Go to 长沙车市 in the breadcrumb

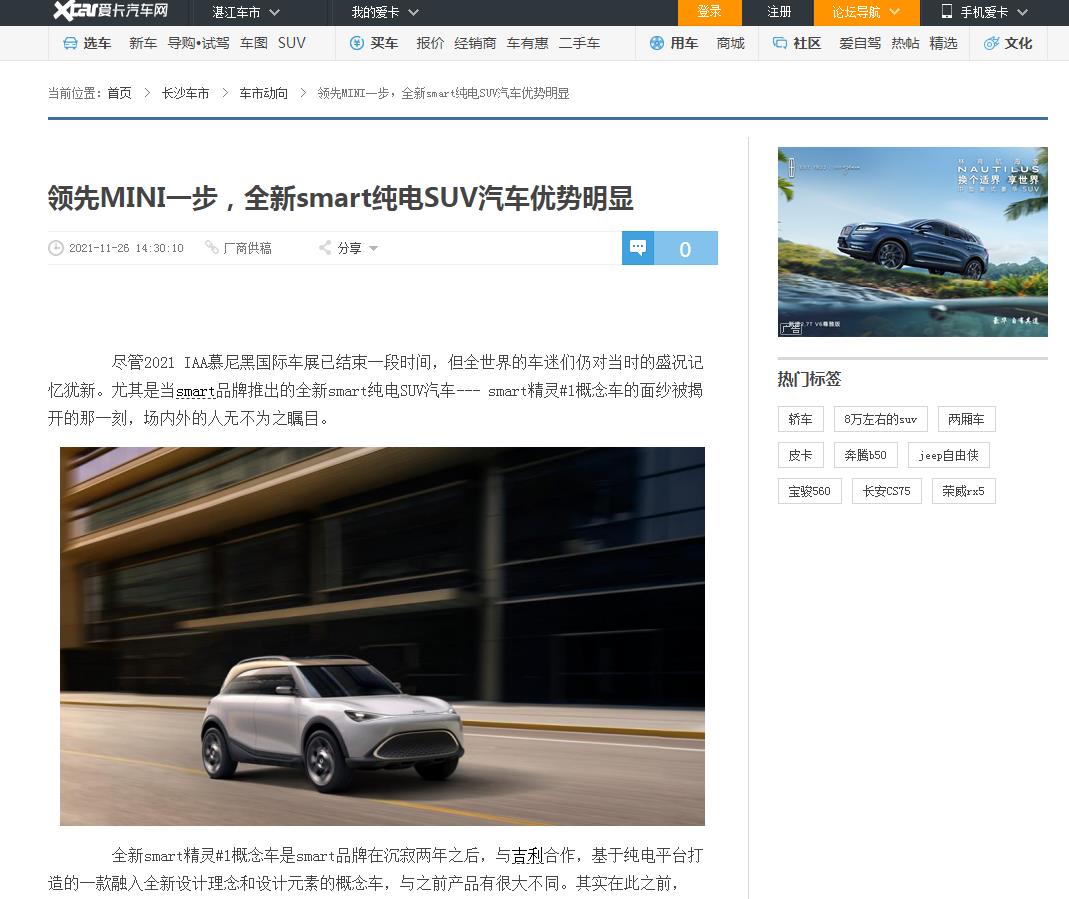(185, 93)
